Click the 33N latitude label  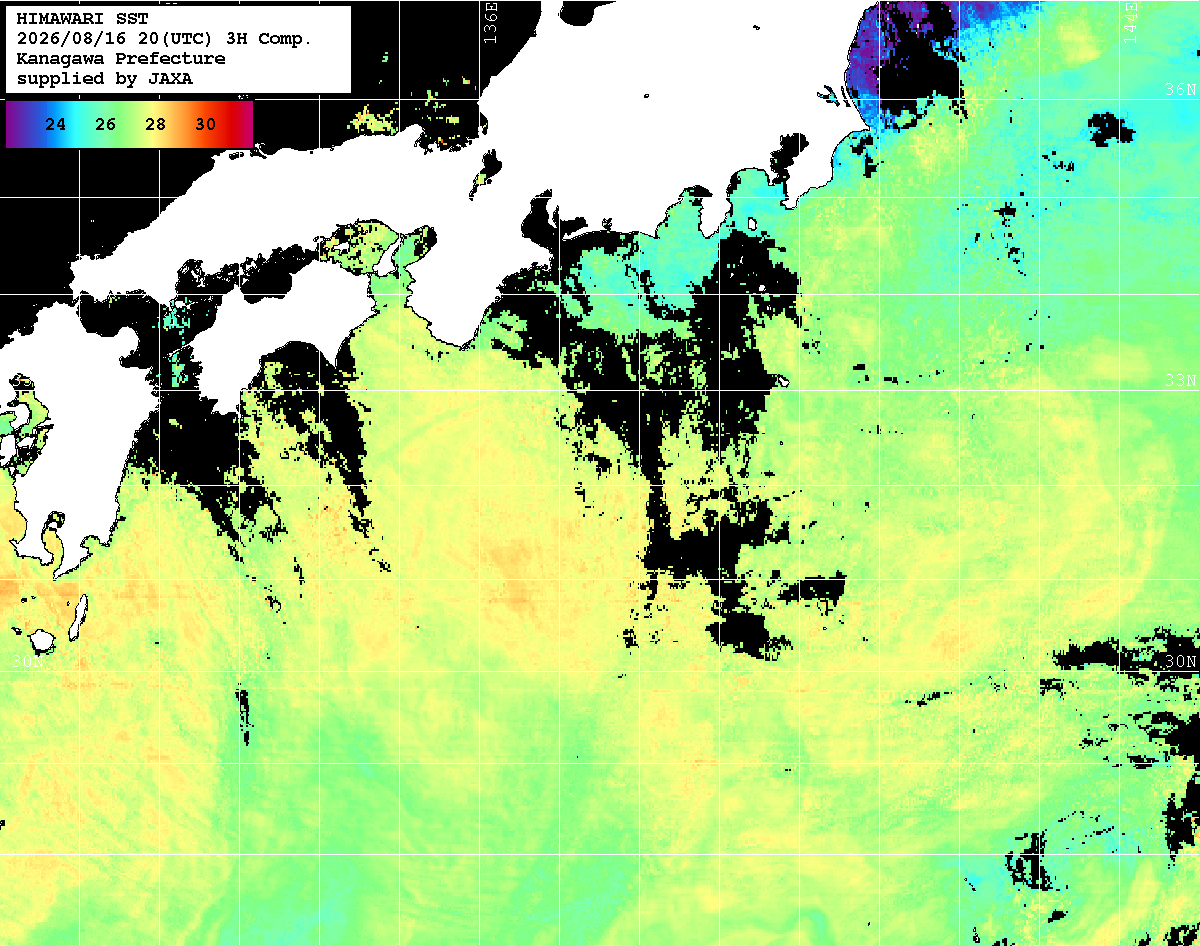[x=1181, y=380]
